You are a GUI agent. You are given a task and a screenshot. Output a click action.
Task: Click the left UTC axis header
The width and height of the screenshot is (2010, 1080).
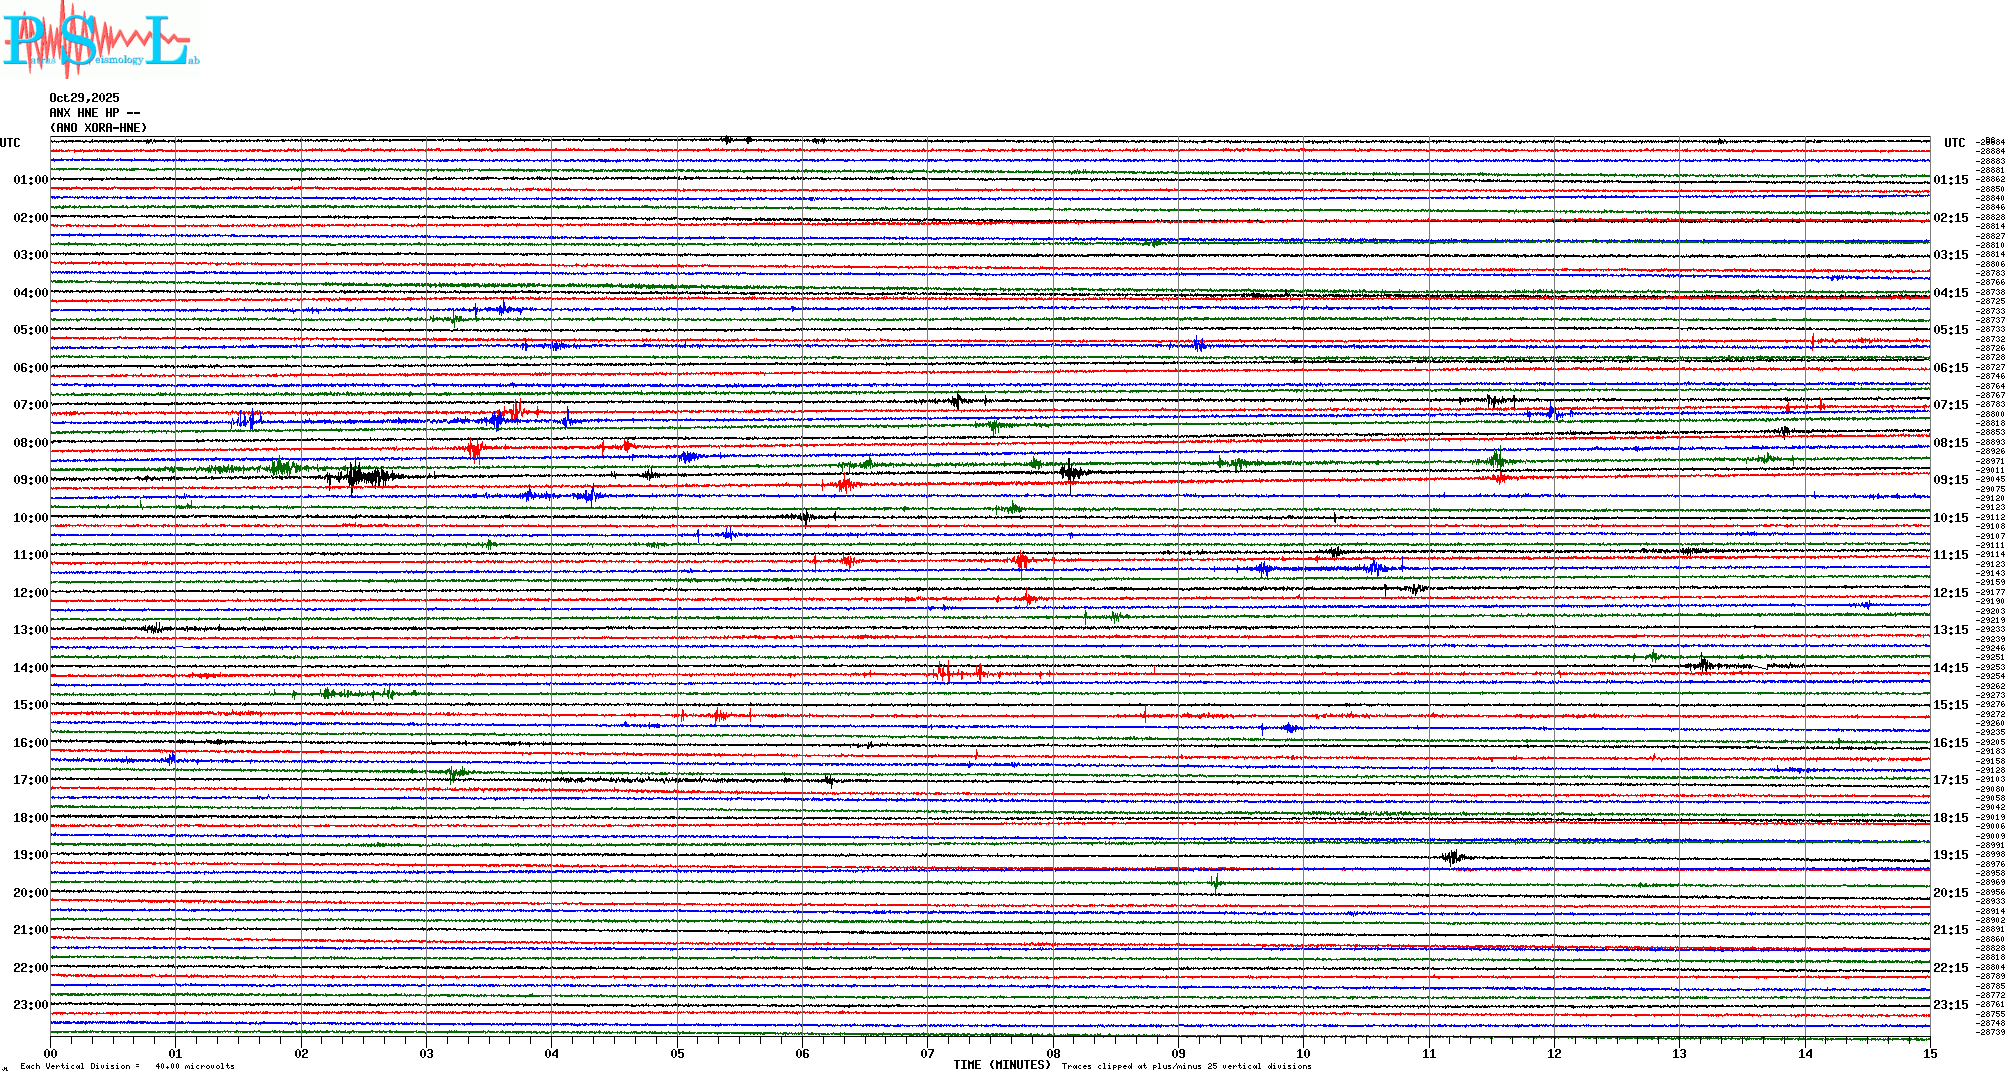[x=10, y=143]
